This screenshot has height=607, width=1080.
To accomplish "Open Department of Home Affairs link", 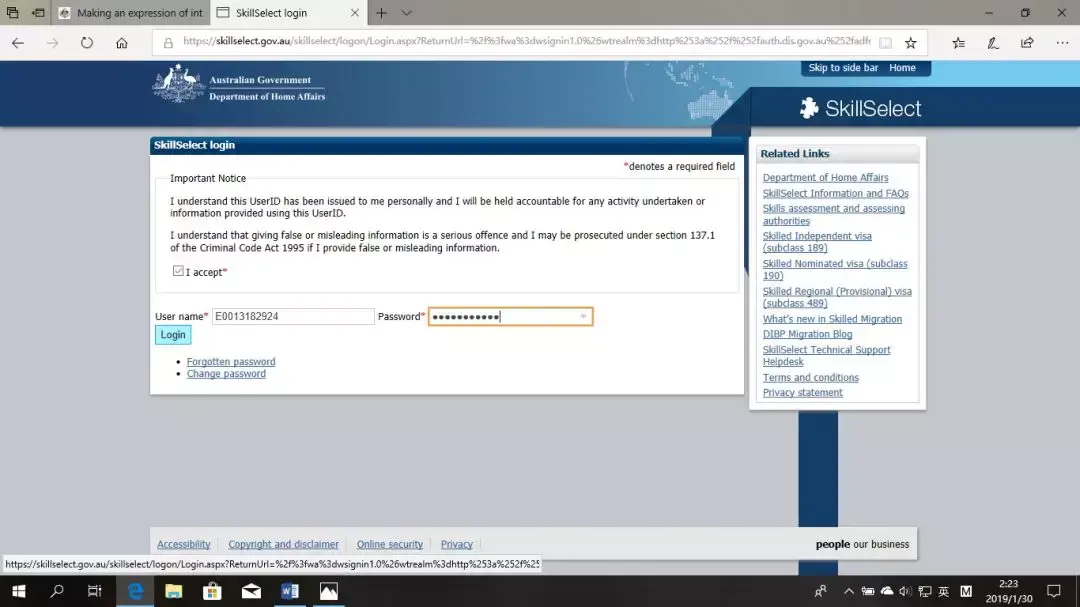I will [x=825, y=177].
